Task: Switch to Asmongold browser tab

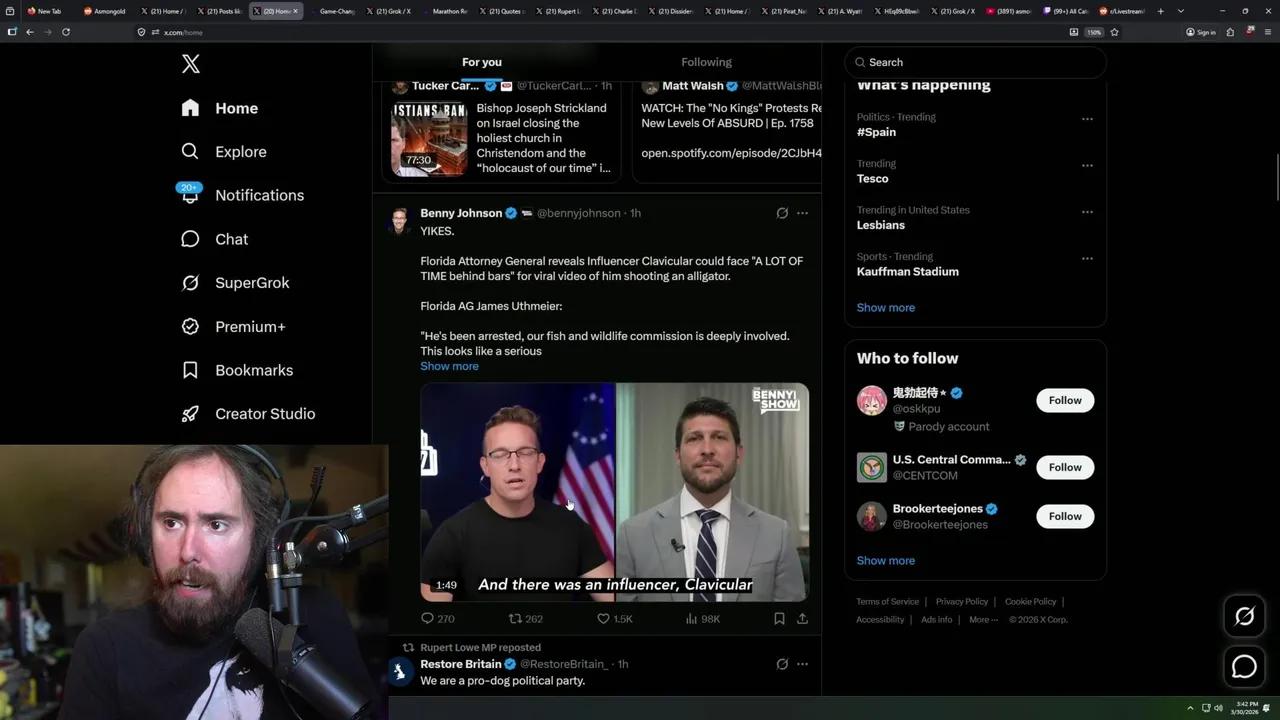Action: point(106,11)
